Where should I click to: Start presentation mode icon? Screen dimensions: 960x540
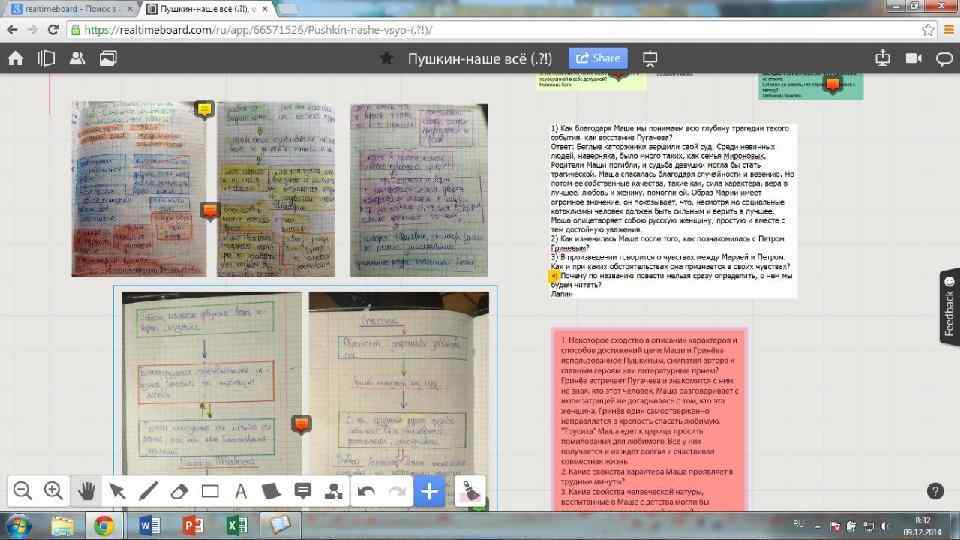[x=650, y=59]
